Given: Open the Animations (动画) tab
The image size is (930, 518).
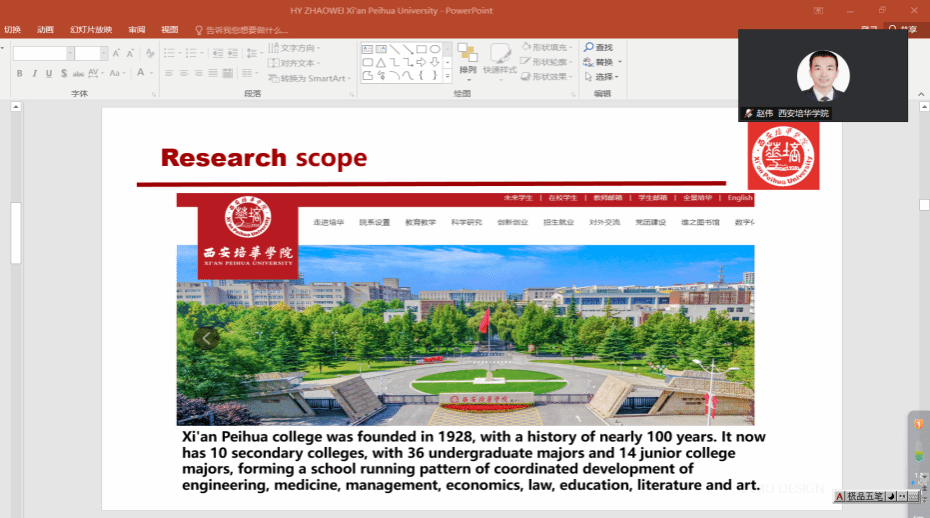Looking at the screenshot, I should click(x=45, y=29).
